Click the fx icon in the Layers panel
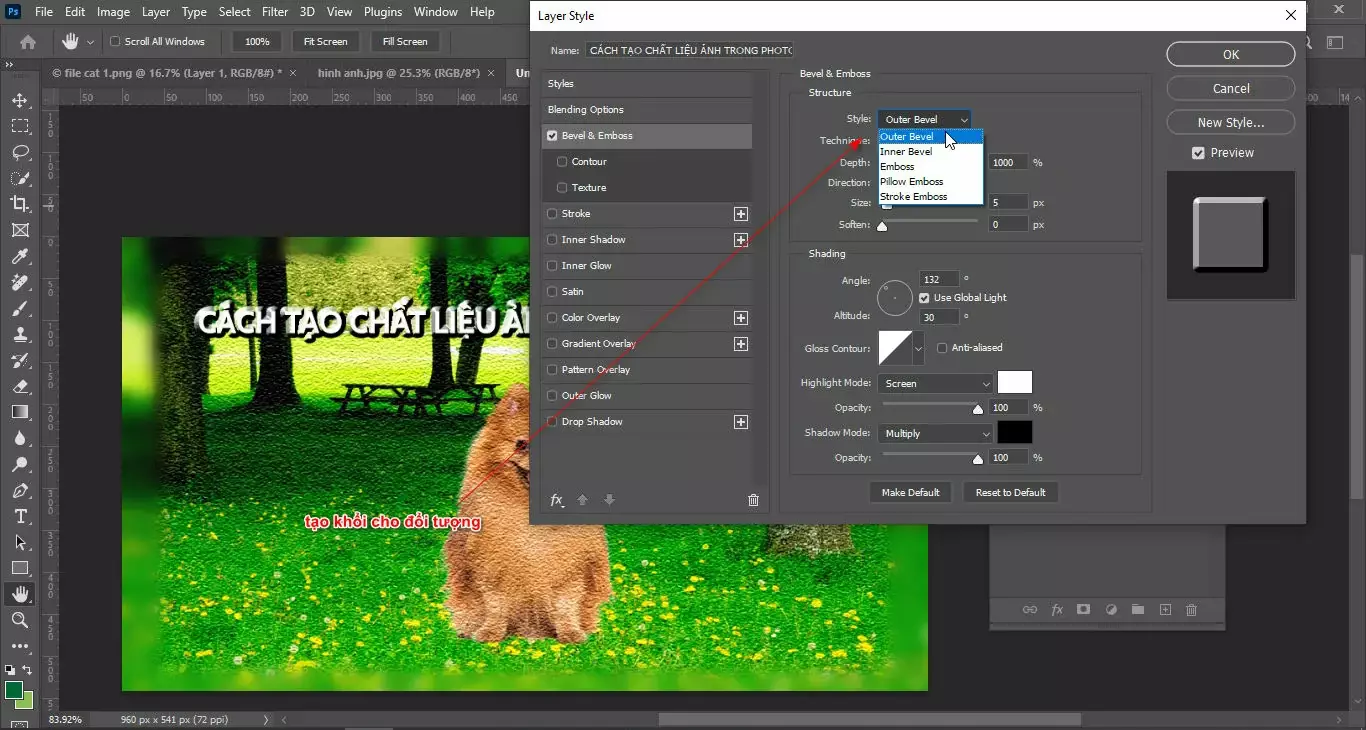 tap(1057, 609)
